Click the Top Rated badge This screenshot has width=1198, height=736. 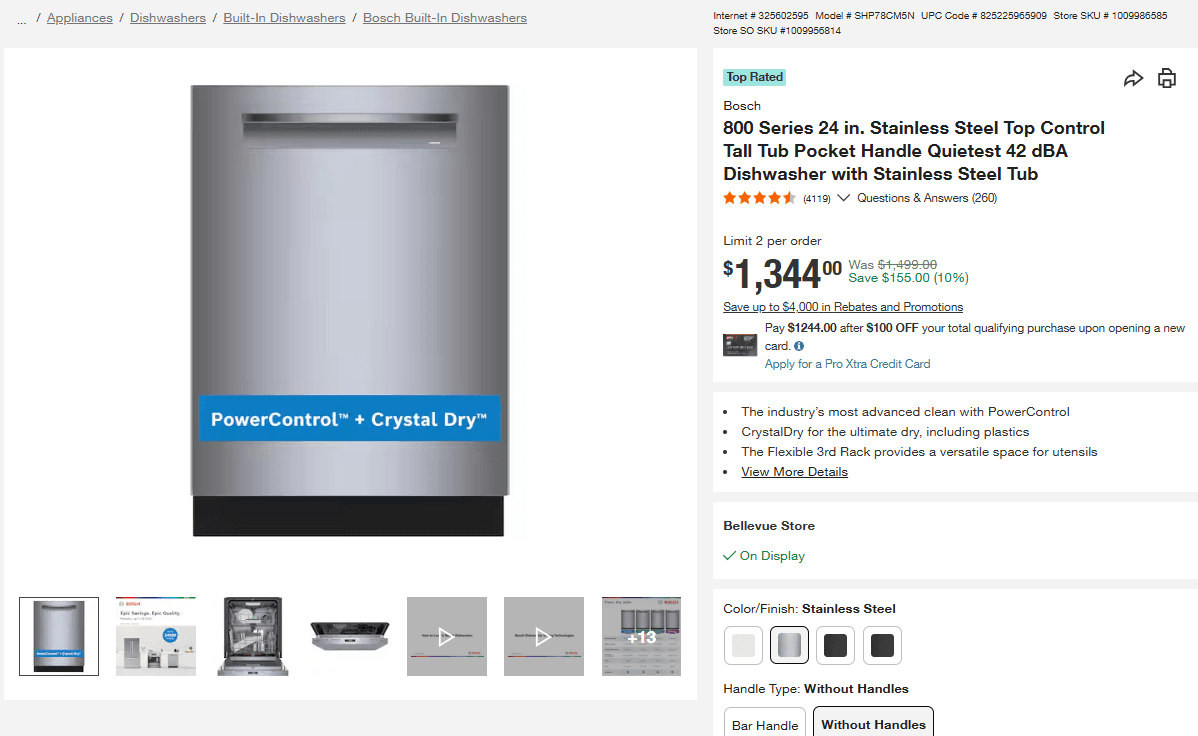[754, 77]
